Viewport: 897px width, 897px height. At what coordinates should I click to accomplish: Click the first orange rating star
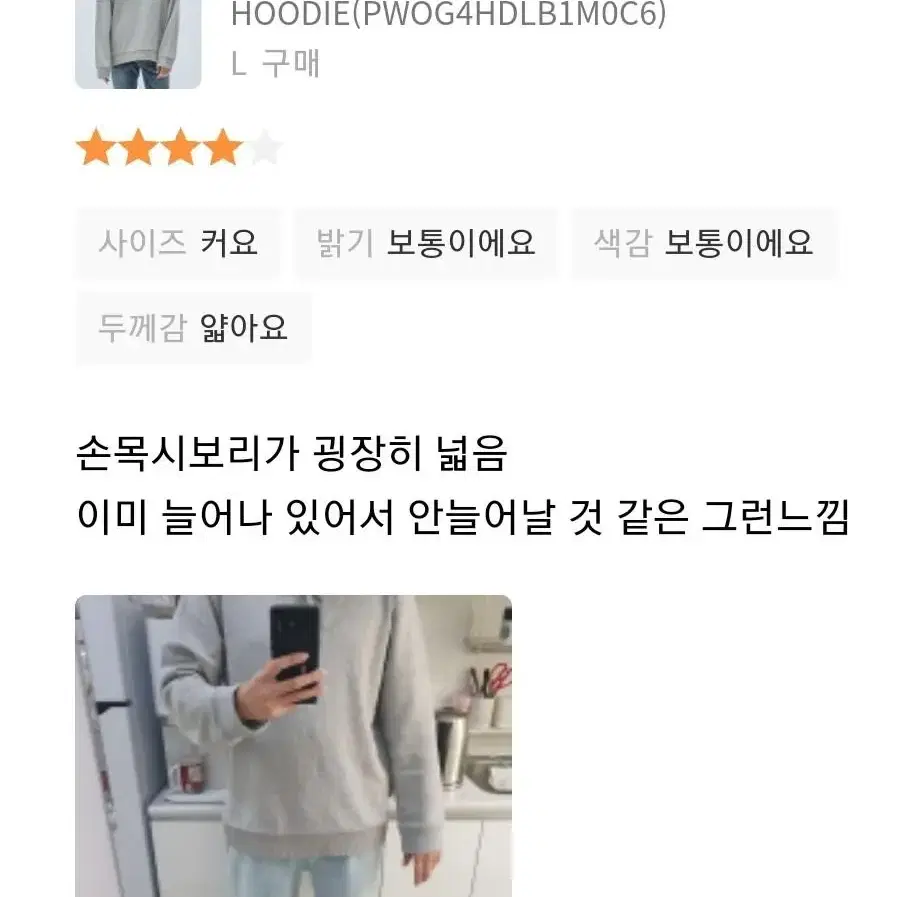[x=96, y=148]
